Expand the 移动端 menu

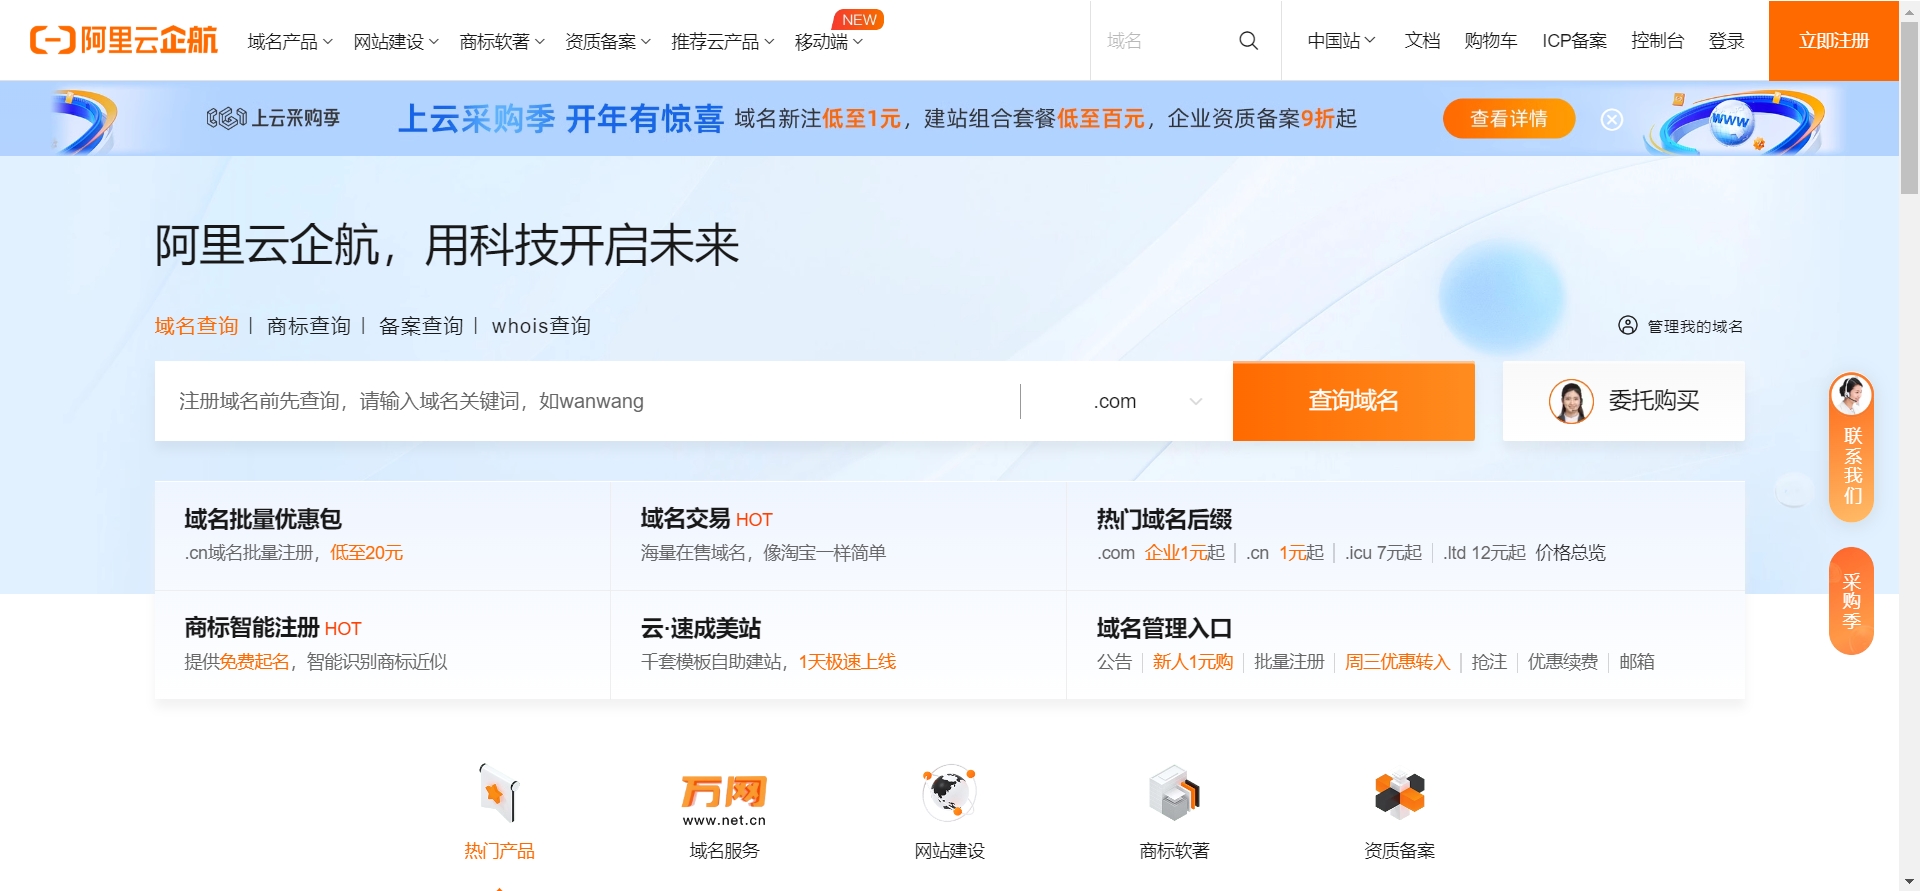tap(829, 41)
